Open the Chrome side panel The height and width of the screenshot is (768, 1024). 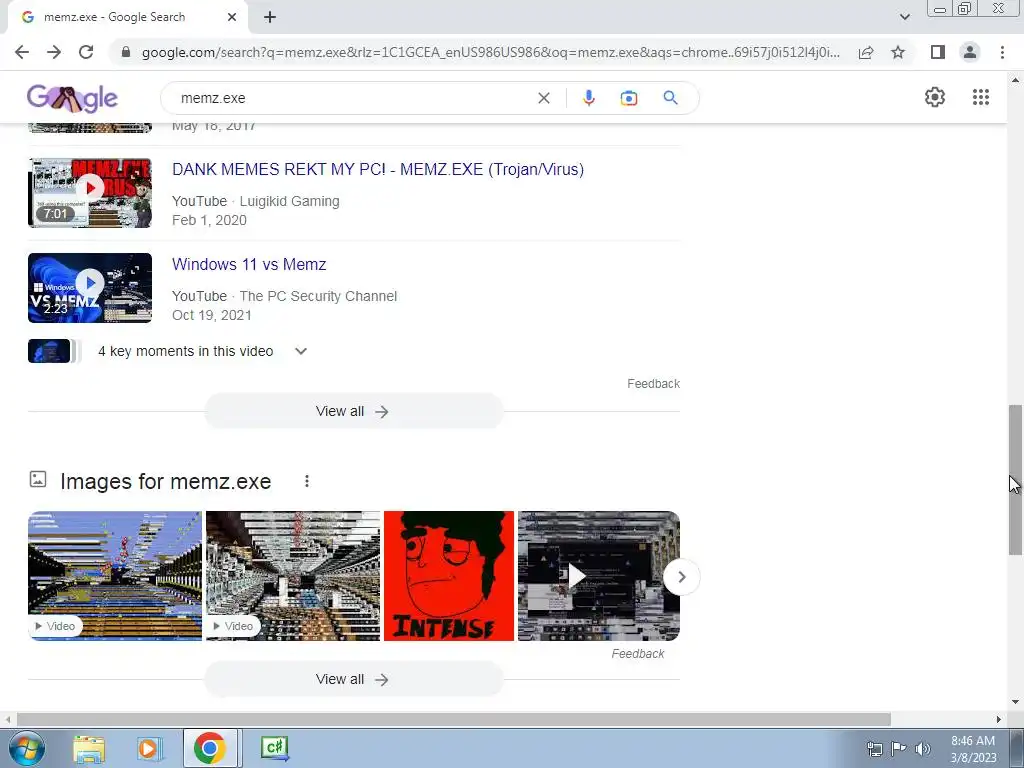pos(938,52)
